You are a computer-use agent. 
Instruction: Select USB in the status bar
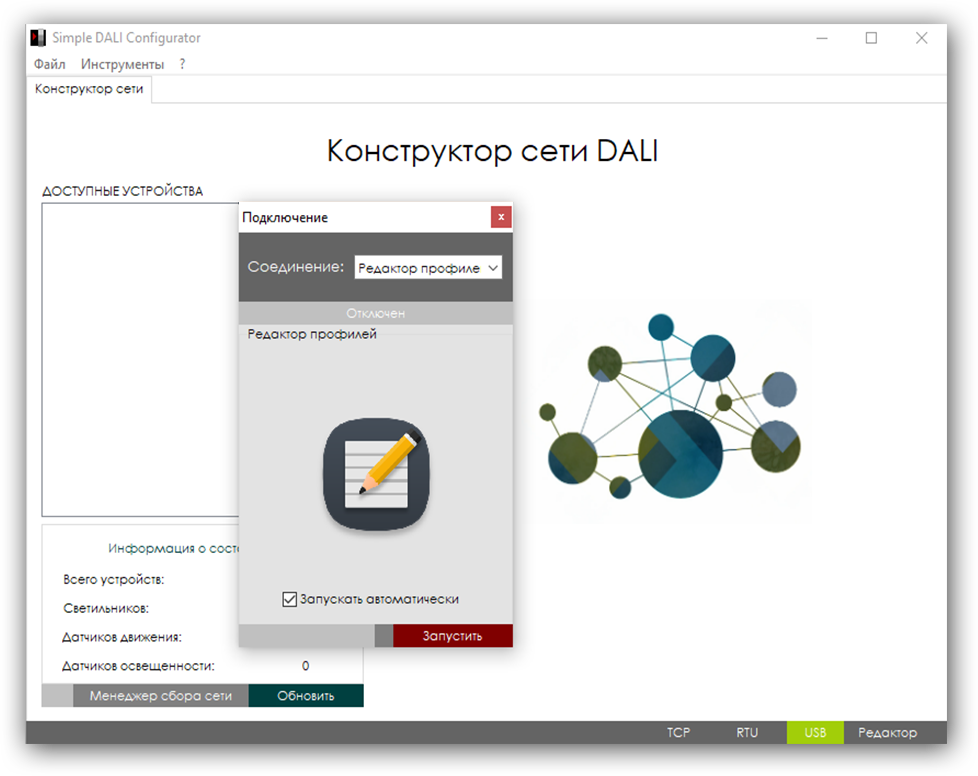[815, 732]
